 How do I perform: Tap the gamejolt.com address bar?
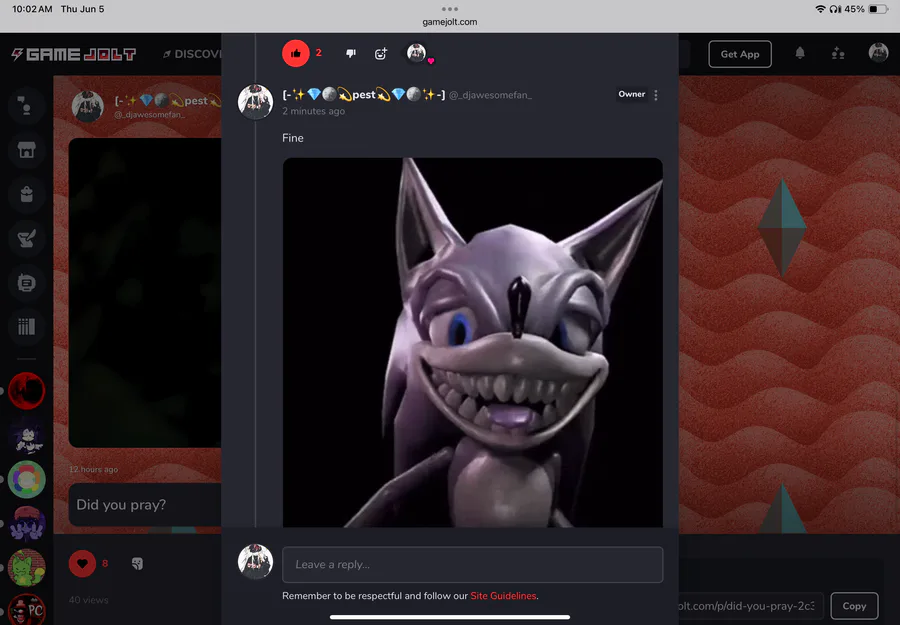pyautogui.click(x=450, y=22)
